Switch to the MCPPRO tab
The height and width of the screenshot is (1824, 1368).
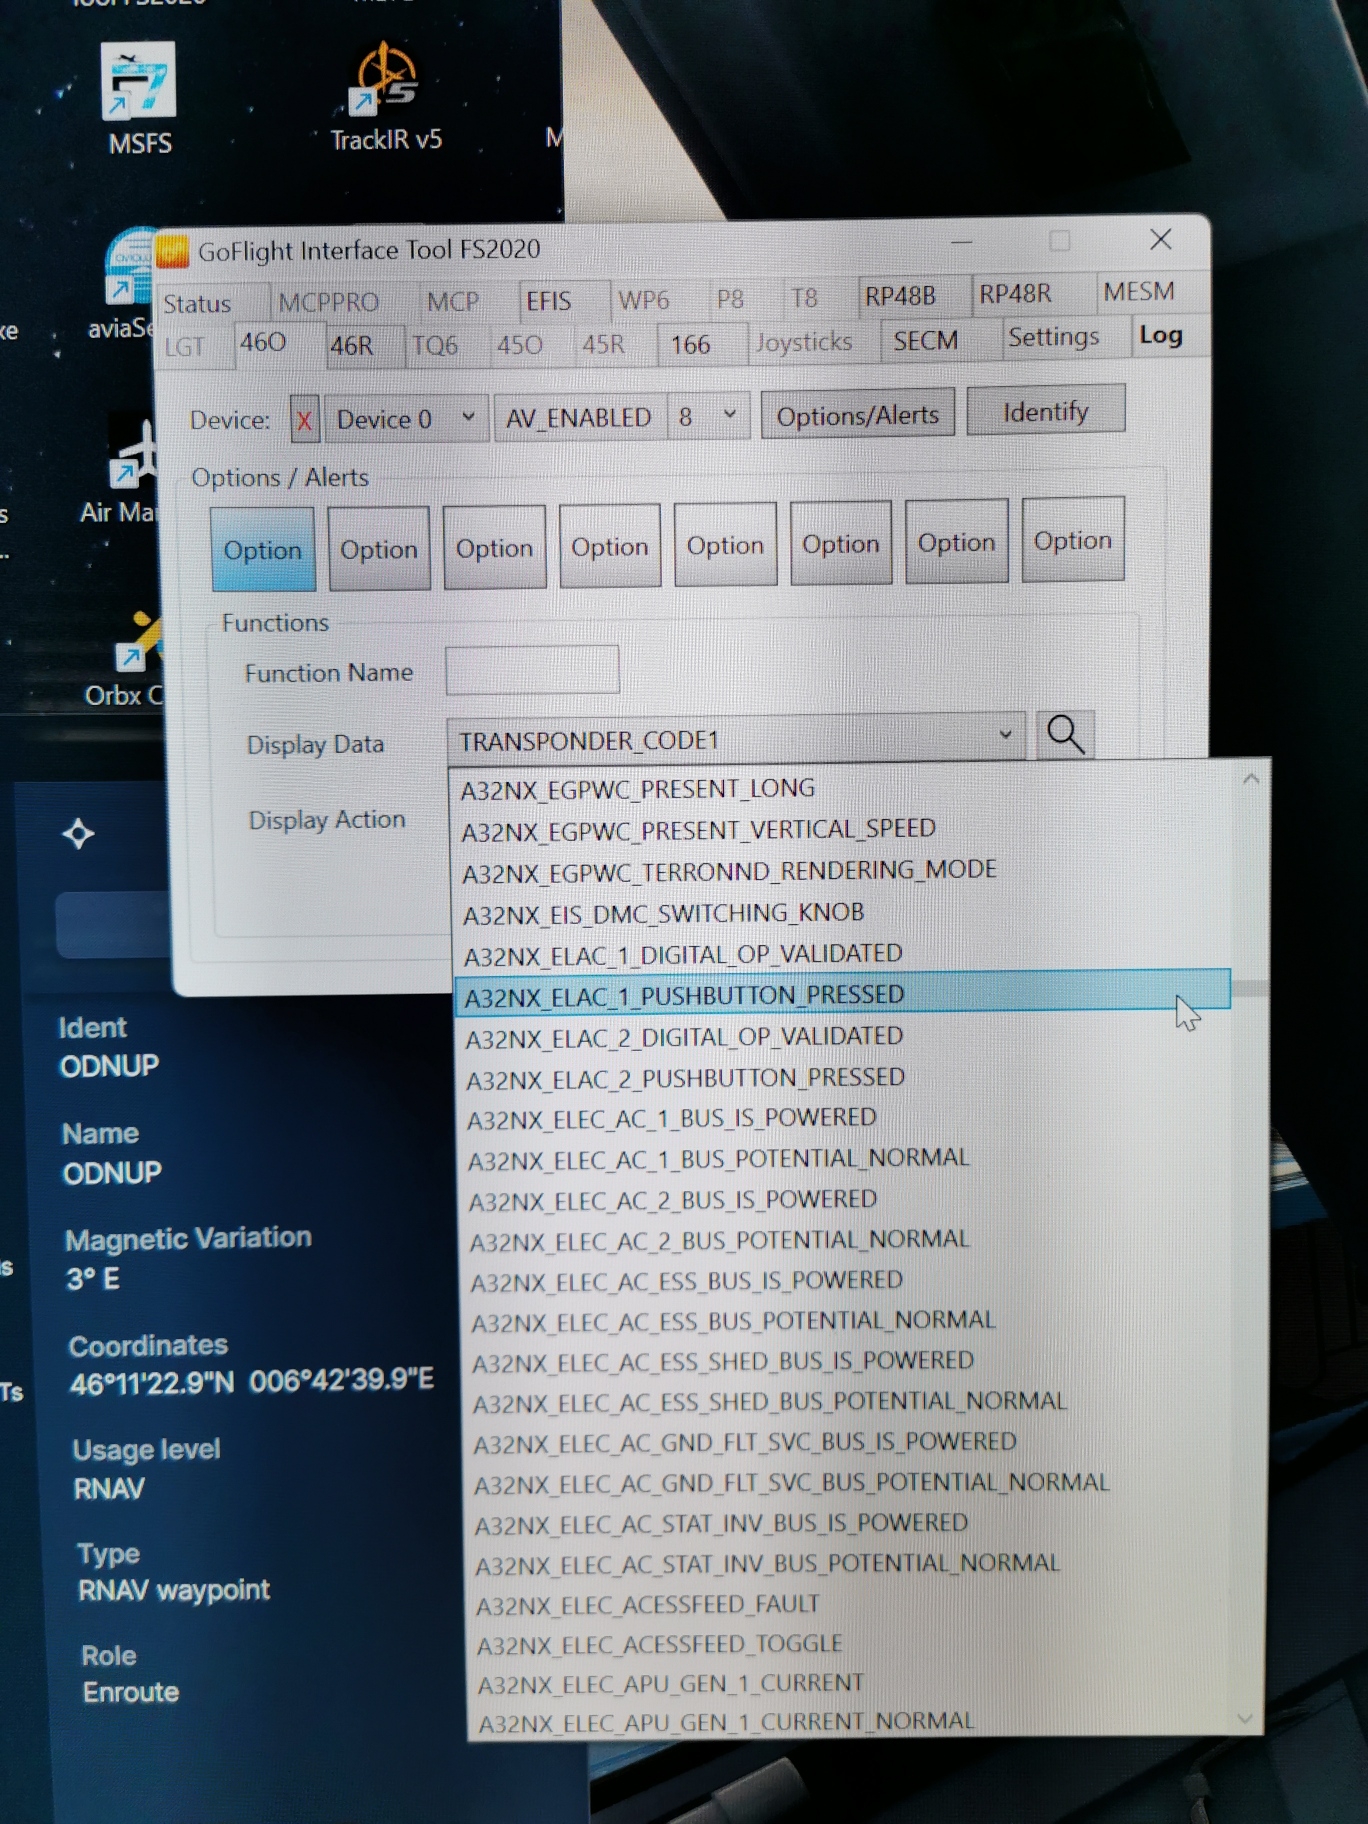pos(328,302)
